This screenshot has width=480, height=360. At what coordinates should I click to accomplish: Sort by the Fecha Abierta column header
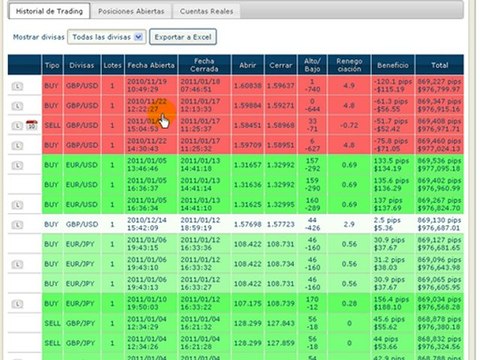tap(151, 65)
